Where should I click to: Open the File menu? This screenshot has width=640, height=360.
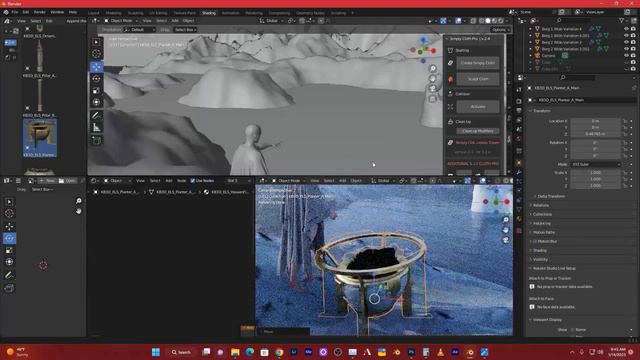pos(15,12)
